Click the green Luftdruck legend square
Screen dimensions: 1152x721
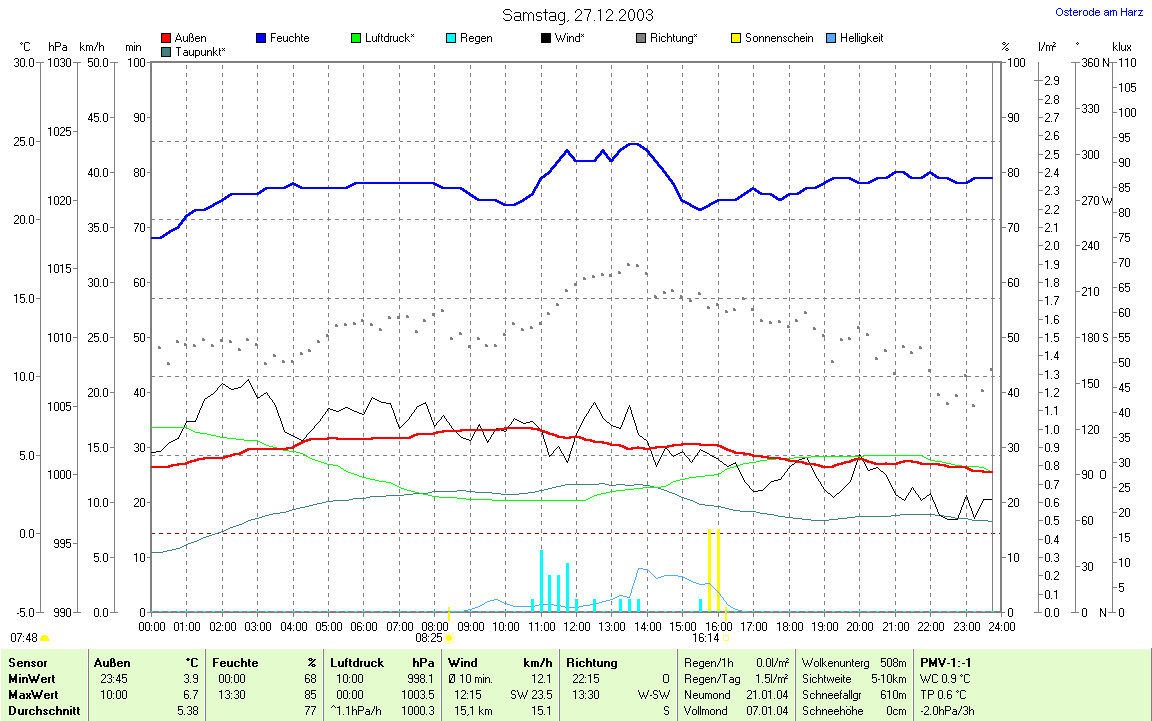(x=357, y=38)
